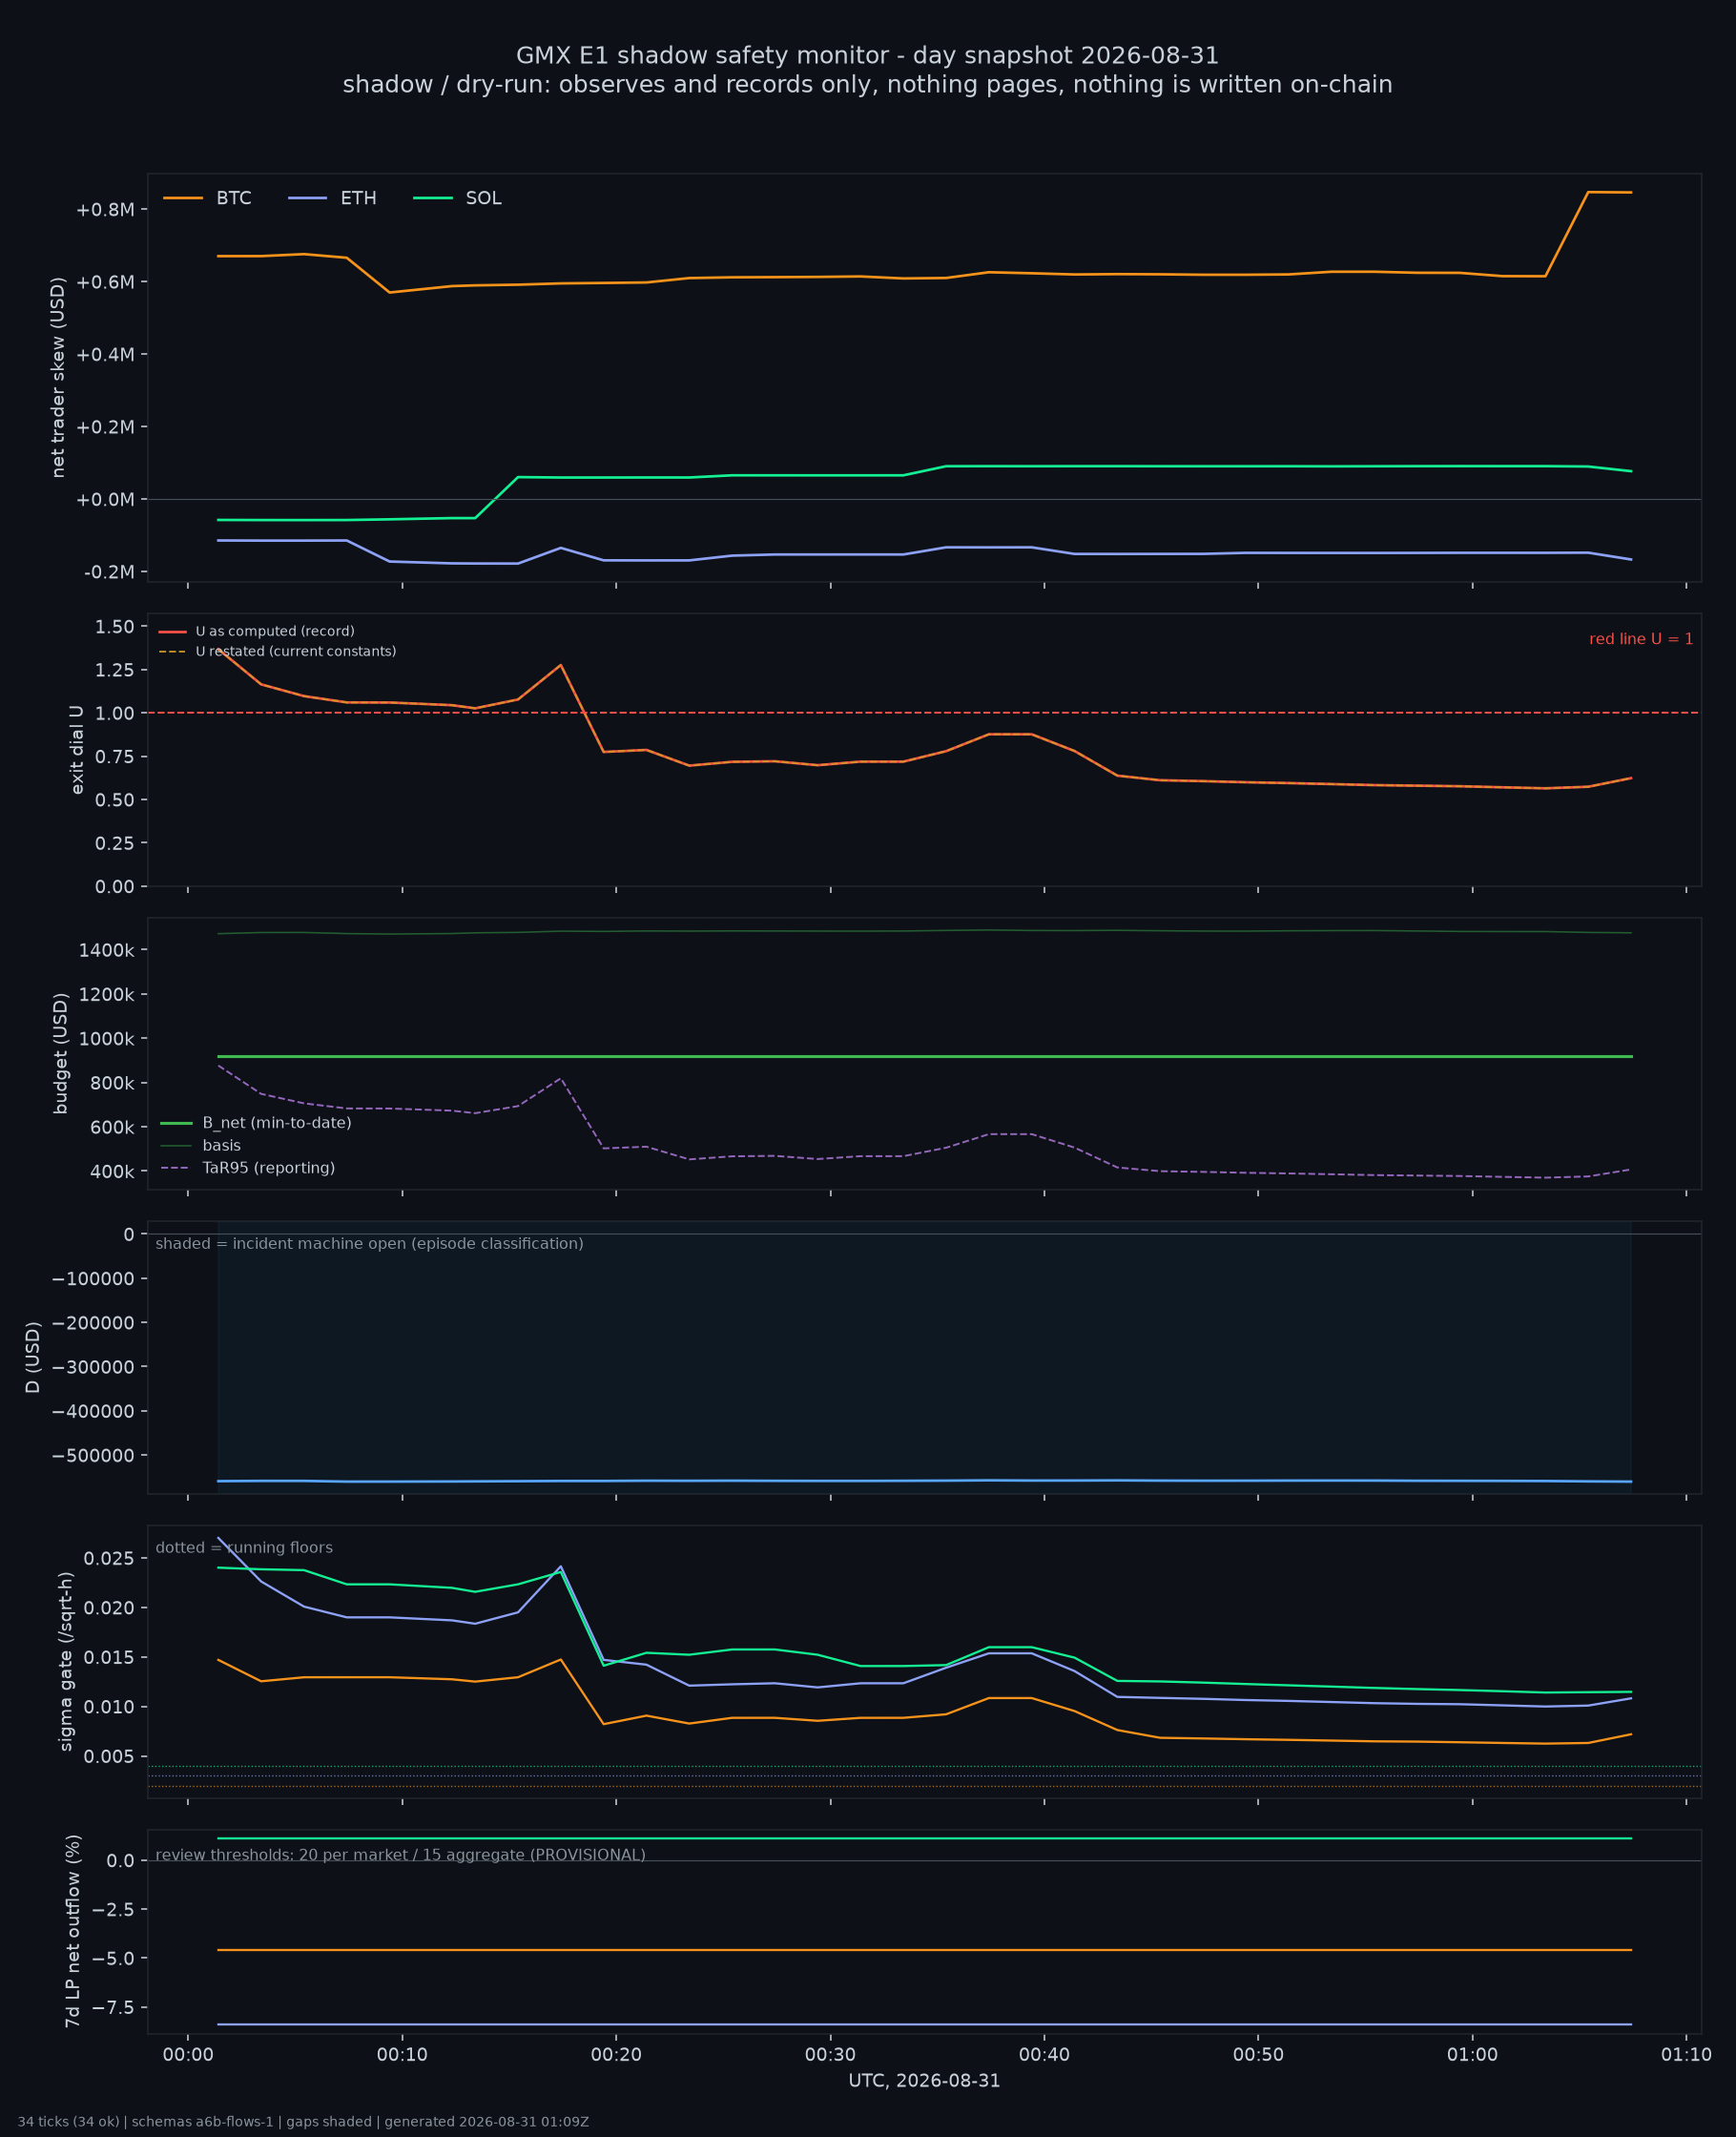Click the '800k' budget tick label
This screenshot has height=2137, width=1736.
(112, 1083)
